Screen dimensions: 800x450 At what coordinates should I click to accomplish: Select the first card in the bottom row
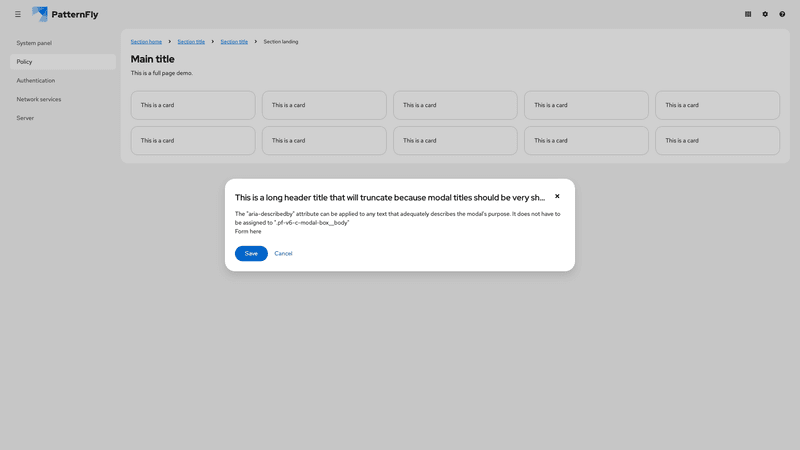point(193,141)
